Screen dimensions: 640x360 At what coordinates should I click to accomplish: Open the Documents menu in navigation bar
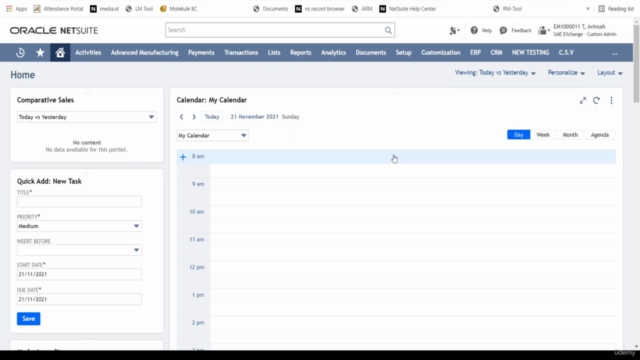tap(371, 53)
